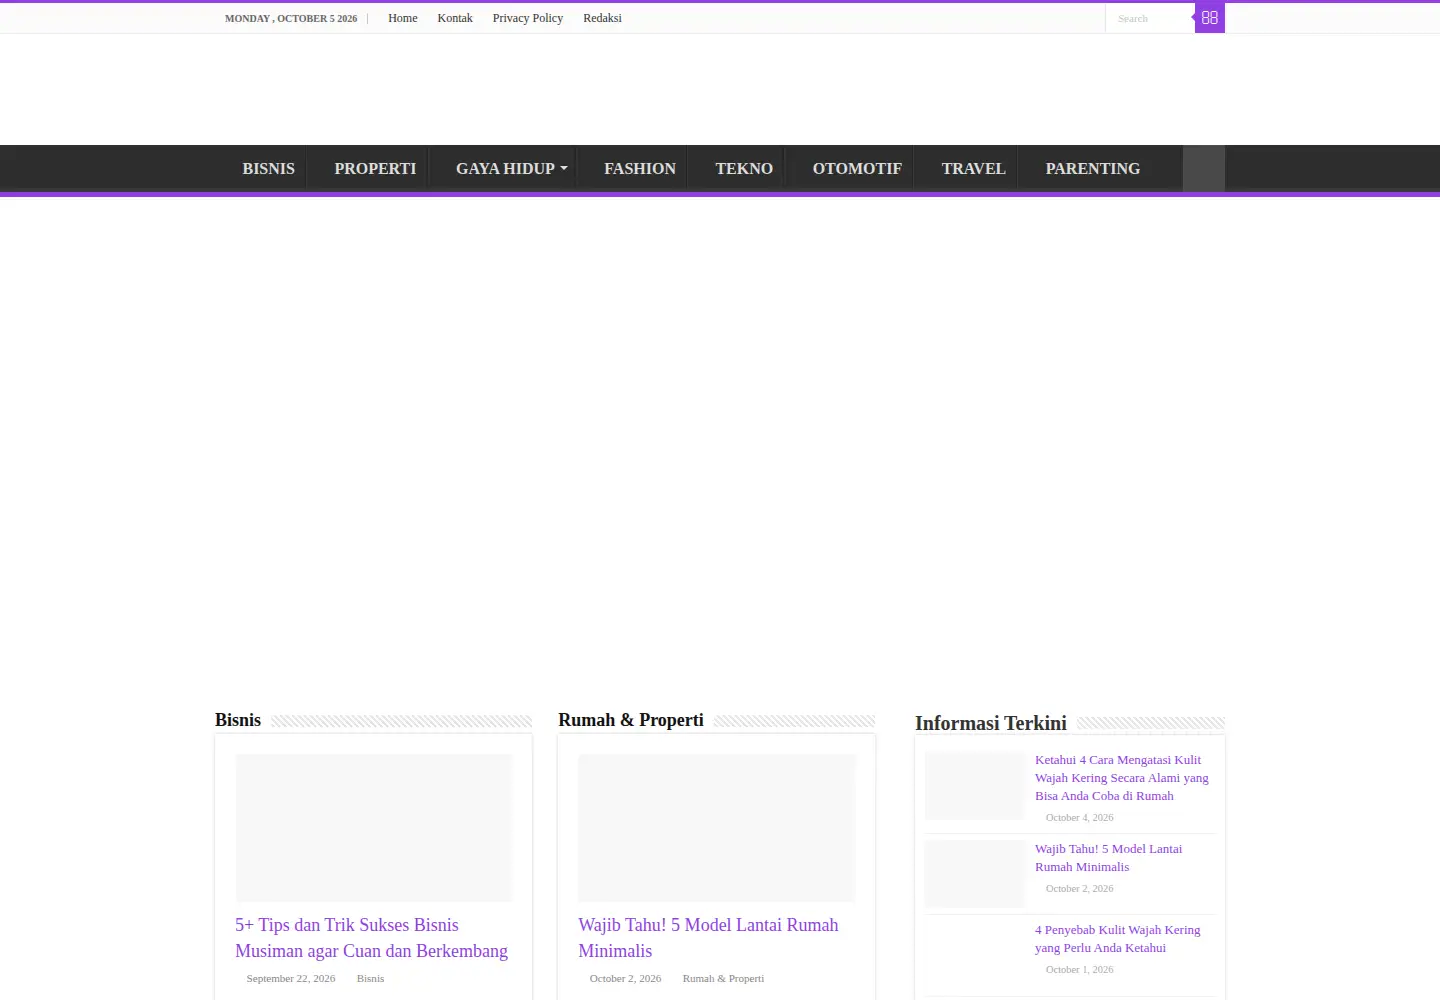
Task: Click thumbnail beside 4 Penyebab Kulit Wajah Kering
Action: 975,955
